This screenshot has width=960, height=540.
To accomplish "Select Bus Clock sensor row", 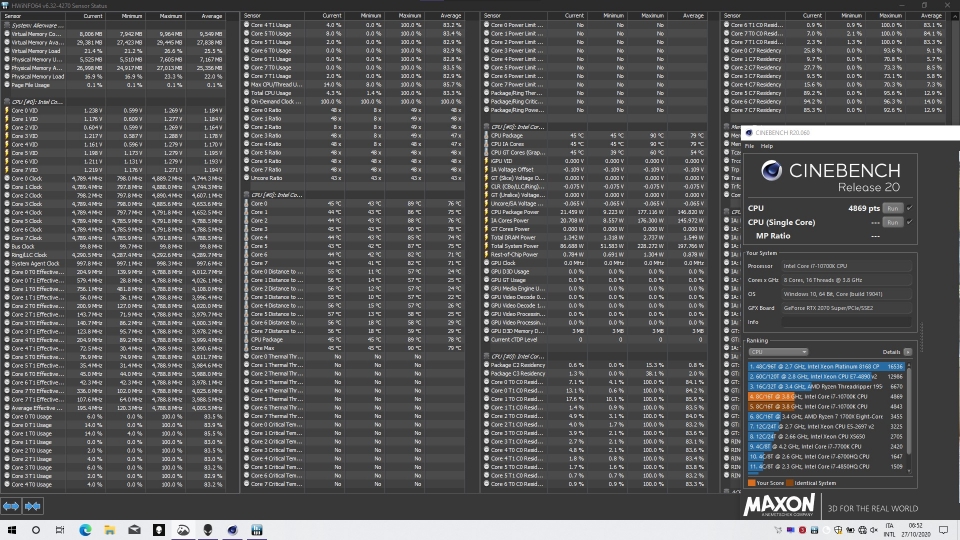I will (114, 246).
